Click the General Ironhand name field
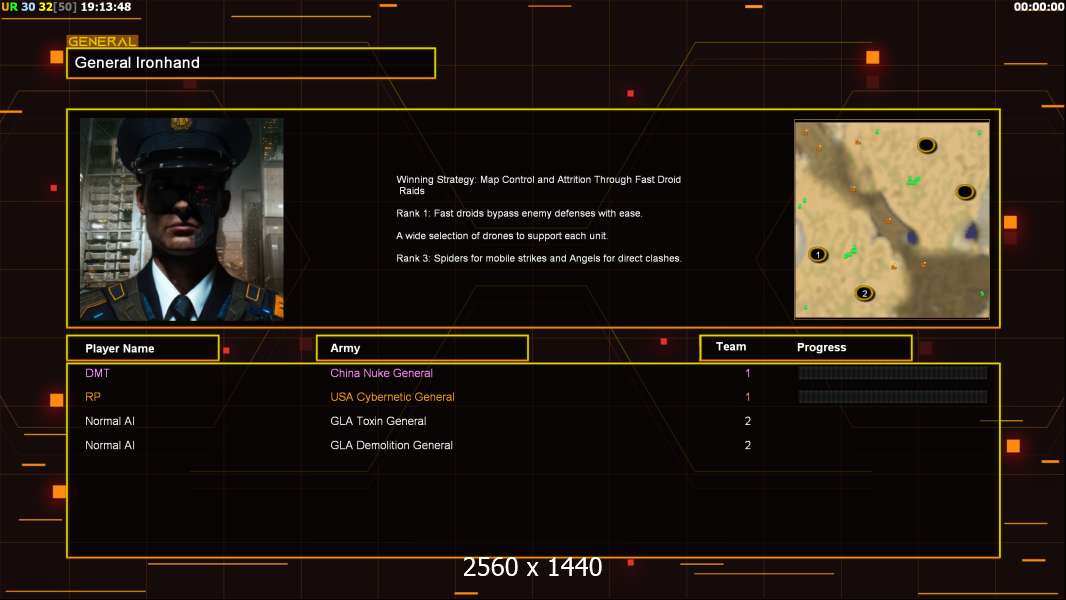 tap(251, 63)
